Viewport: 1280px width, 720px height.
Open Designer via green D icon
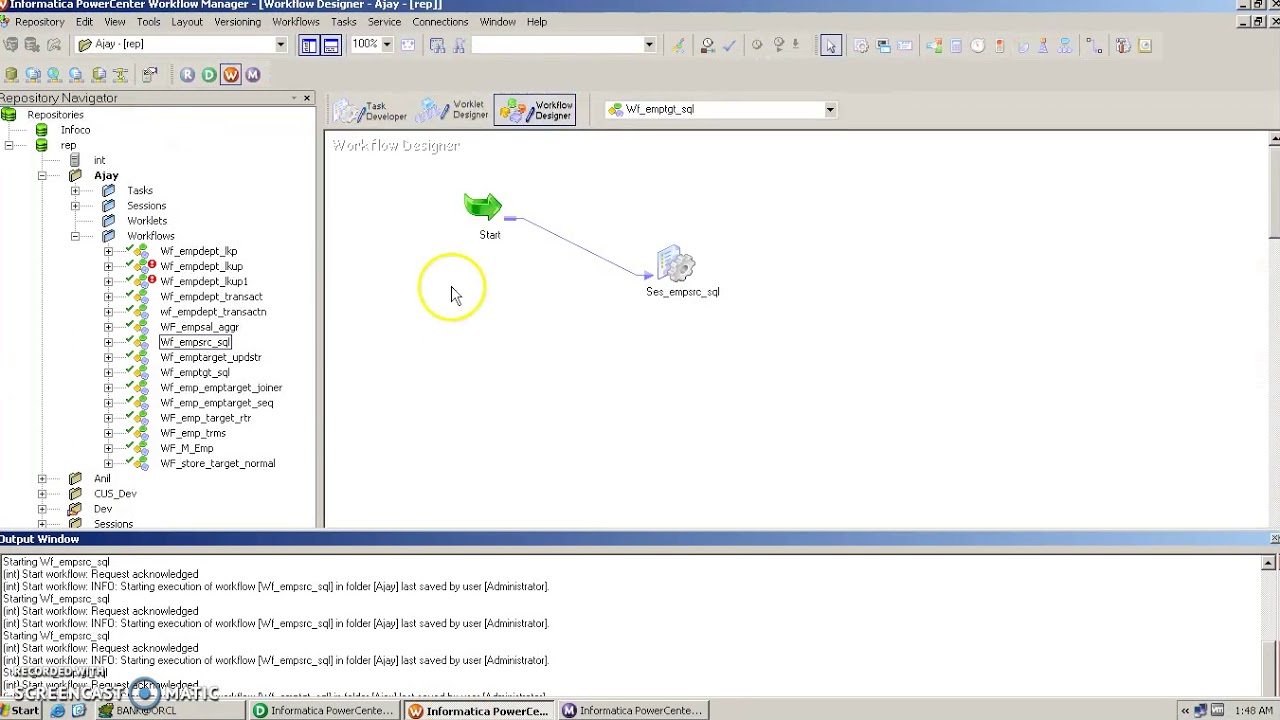209,75
